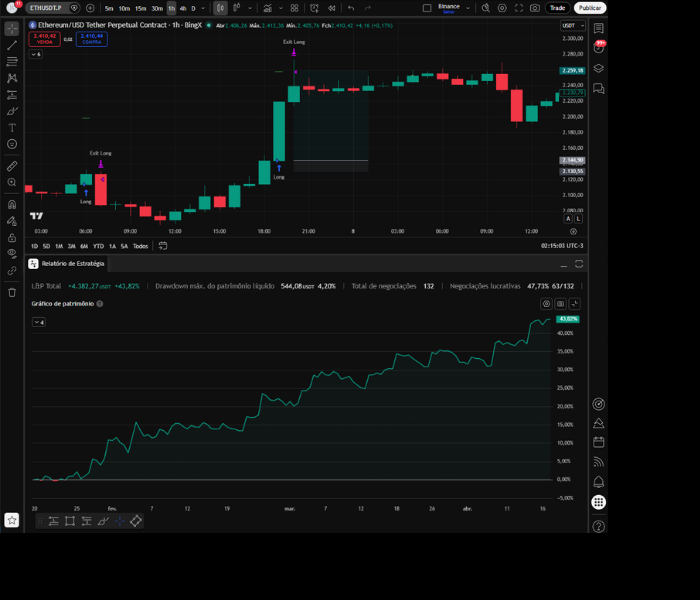Click the link drawings icon
This screenshot has width=700, height=600.
click(x=12, y=271)
